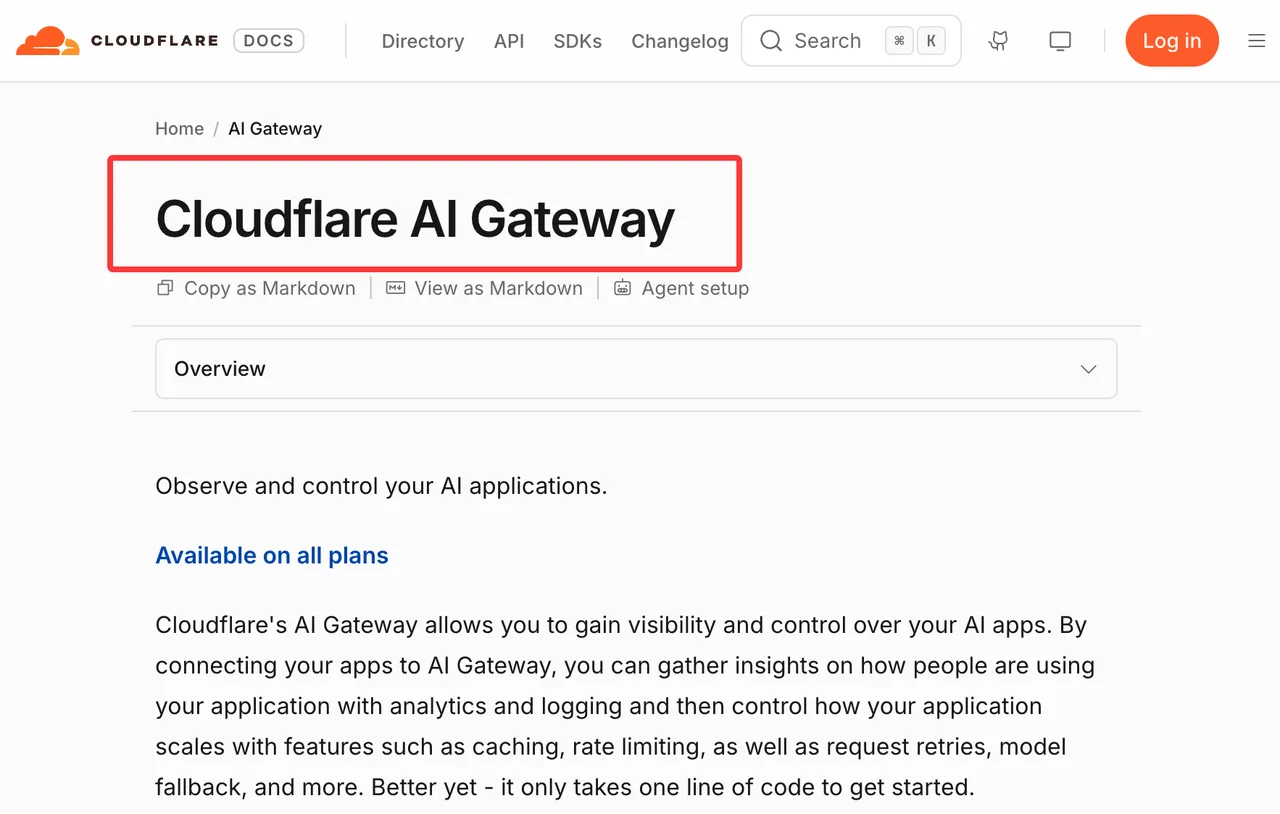
Task: Click the Copy as Markdown icon
Action: click(165, 288)
